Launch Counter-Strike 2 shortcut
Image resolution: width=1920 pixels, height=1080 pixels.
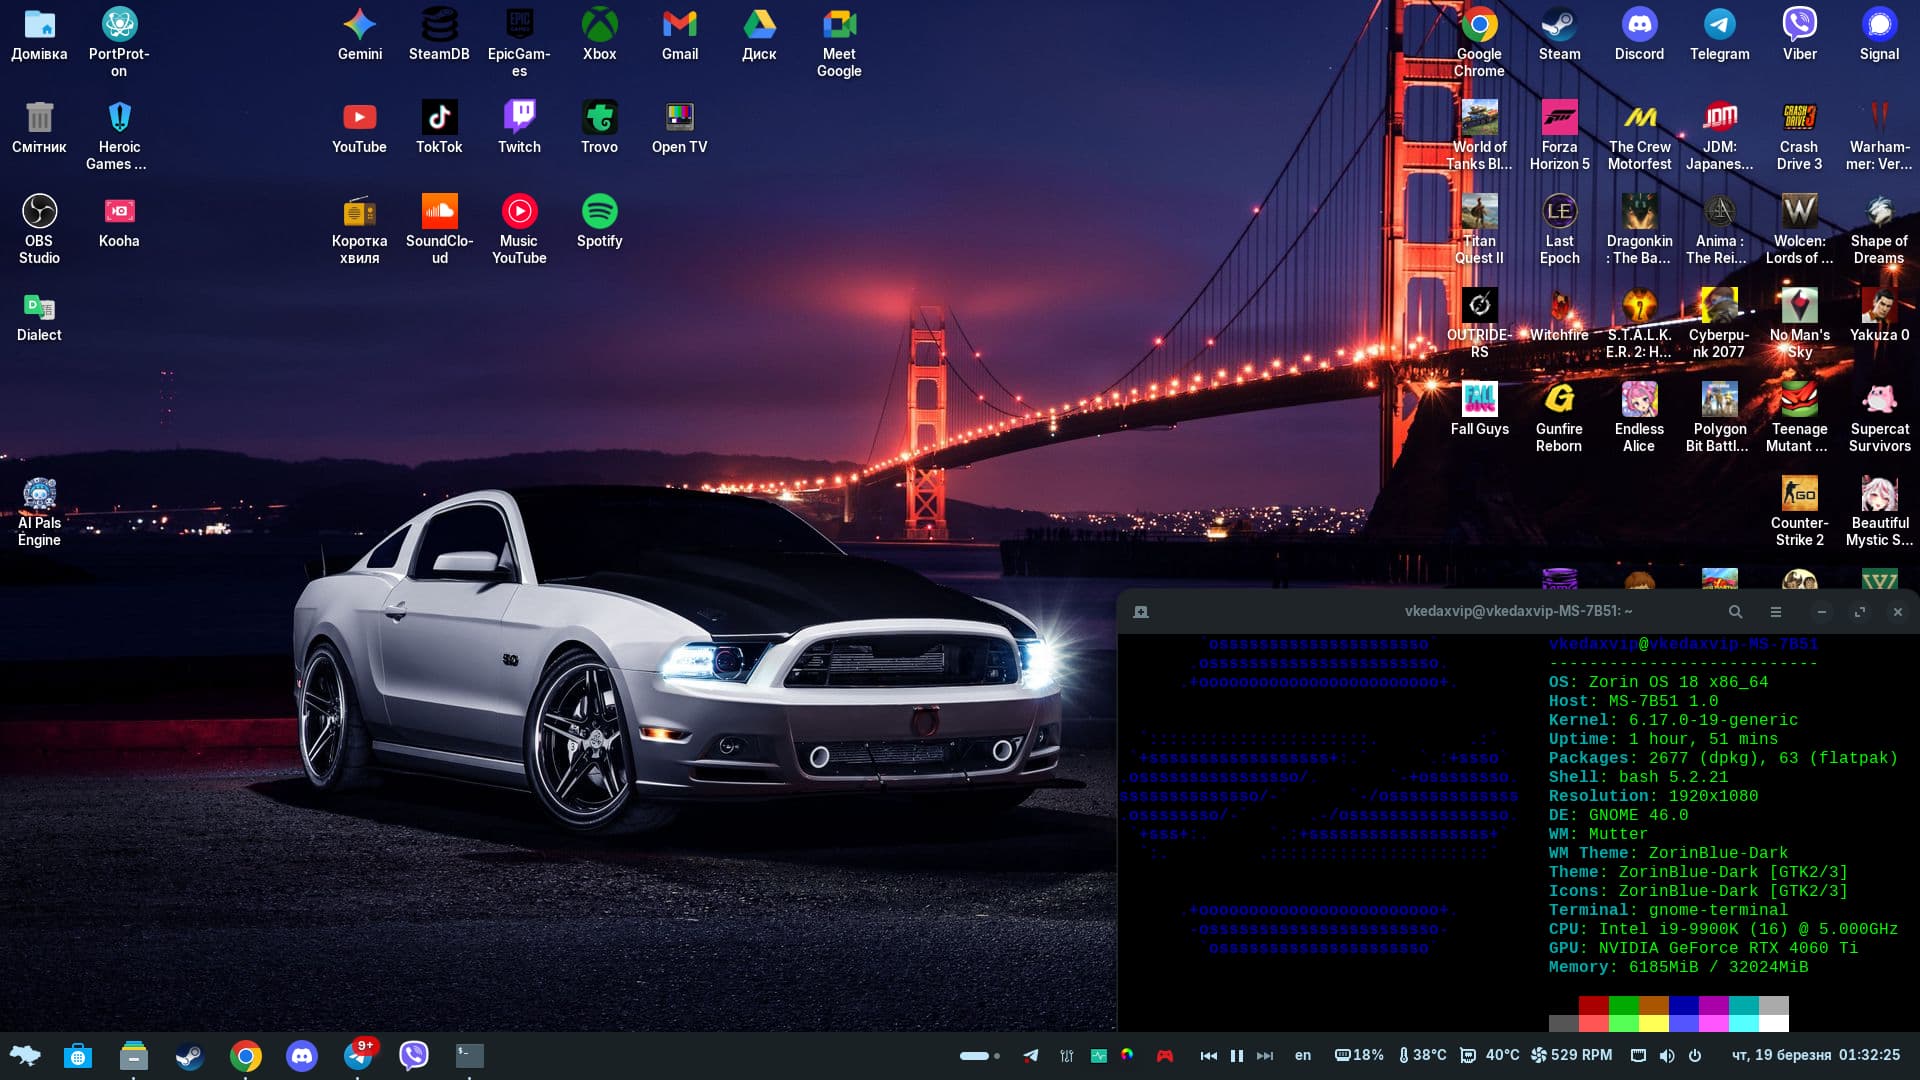tap(1799, 494)
